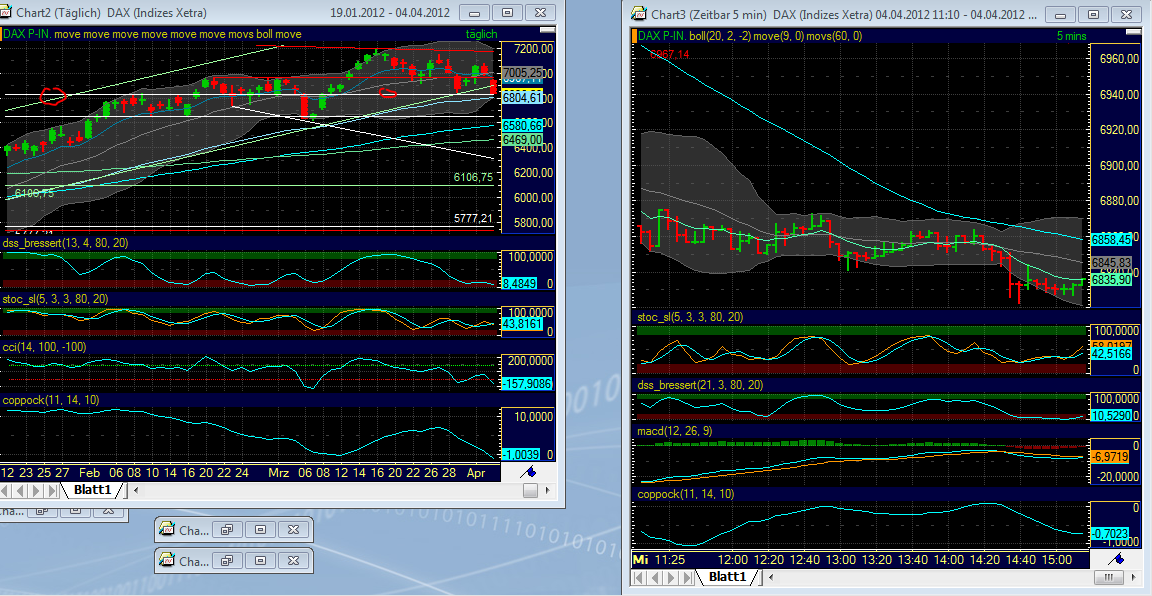Viewport: 1152px width, 596px height.
Task: Click the first-sheet navigation arrow in Chart2
Action: tap(6, 490)
